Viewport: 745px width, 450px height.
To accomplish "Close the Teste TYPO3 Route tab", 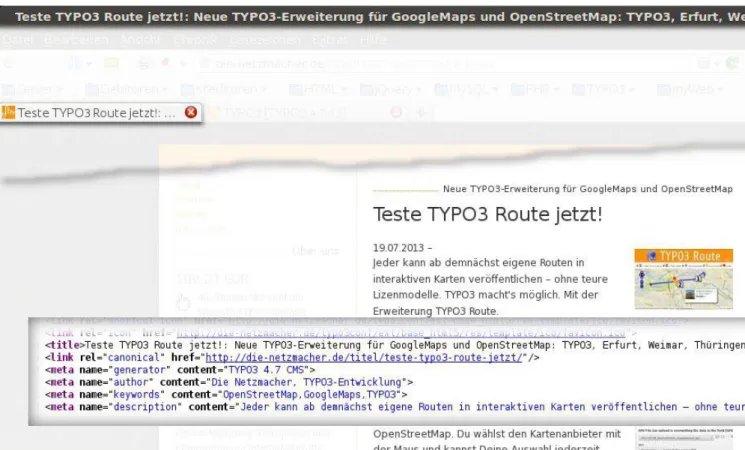I will [x=191, y=112].
